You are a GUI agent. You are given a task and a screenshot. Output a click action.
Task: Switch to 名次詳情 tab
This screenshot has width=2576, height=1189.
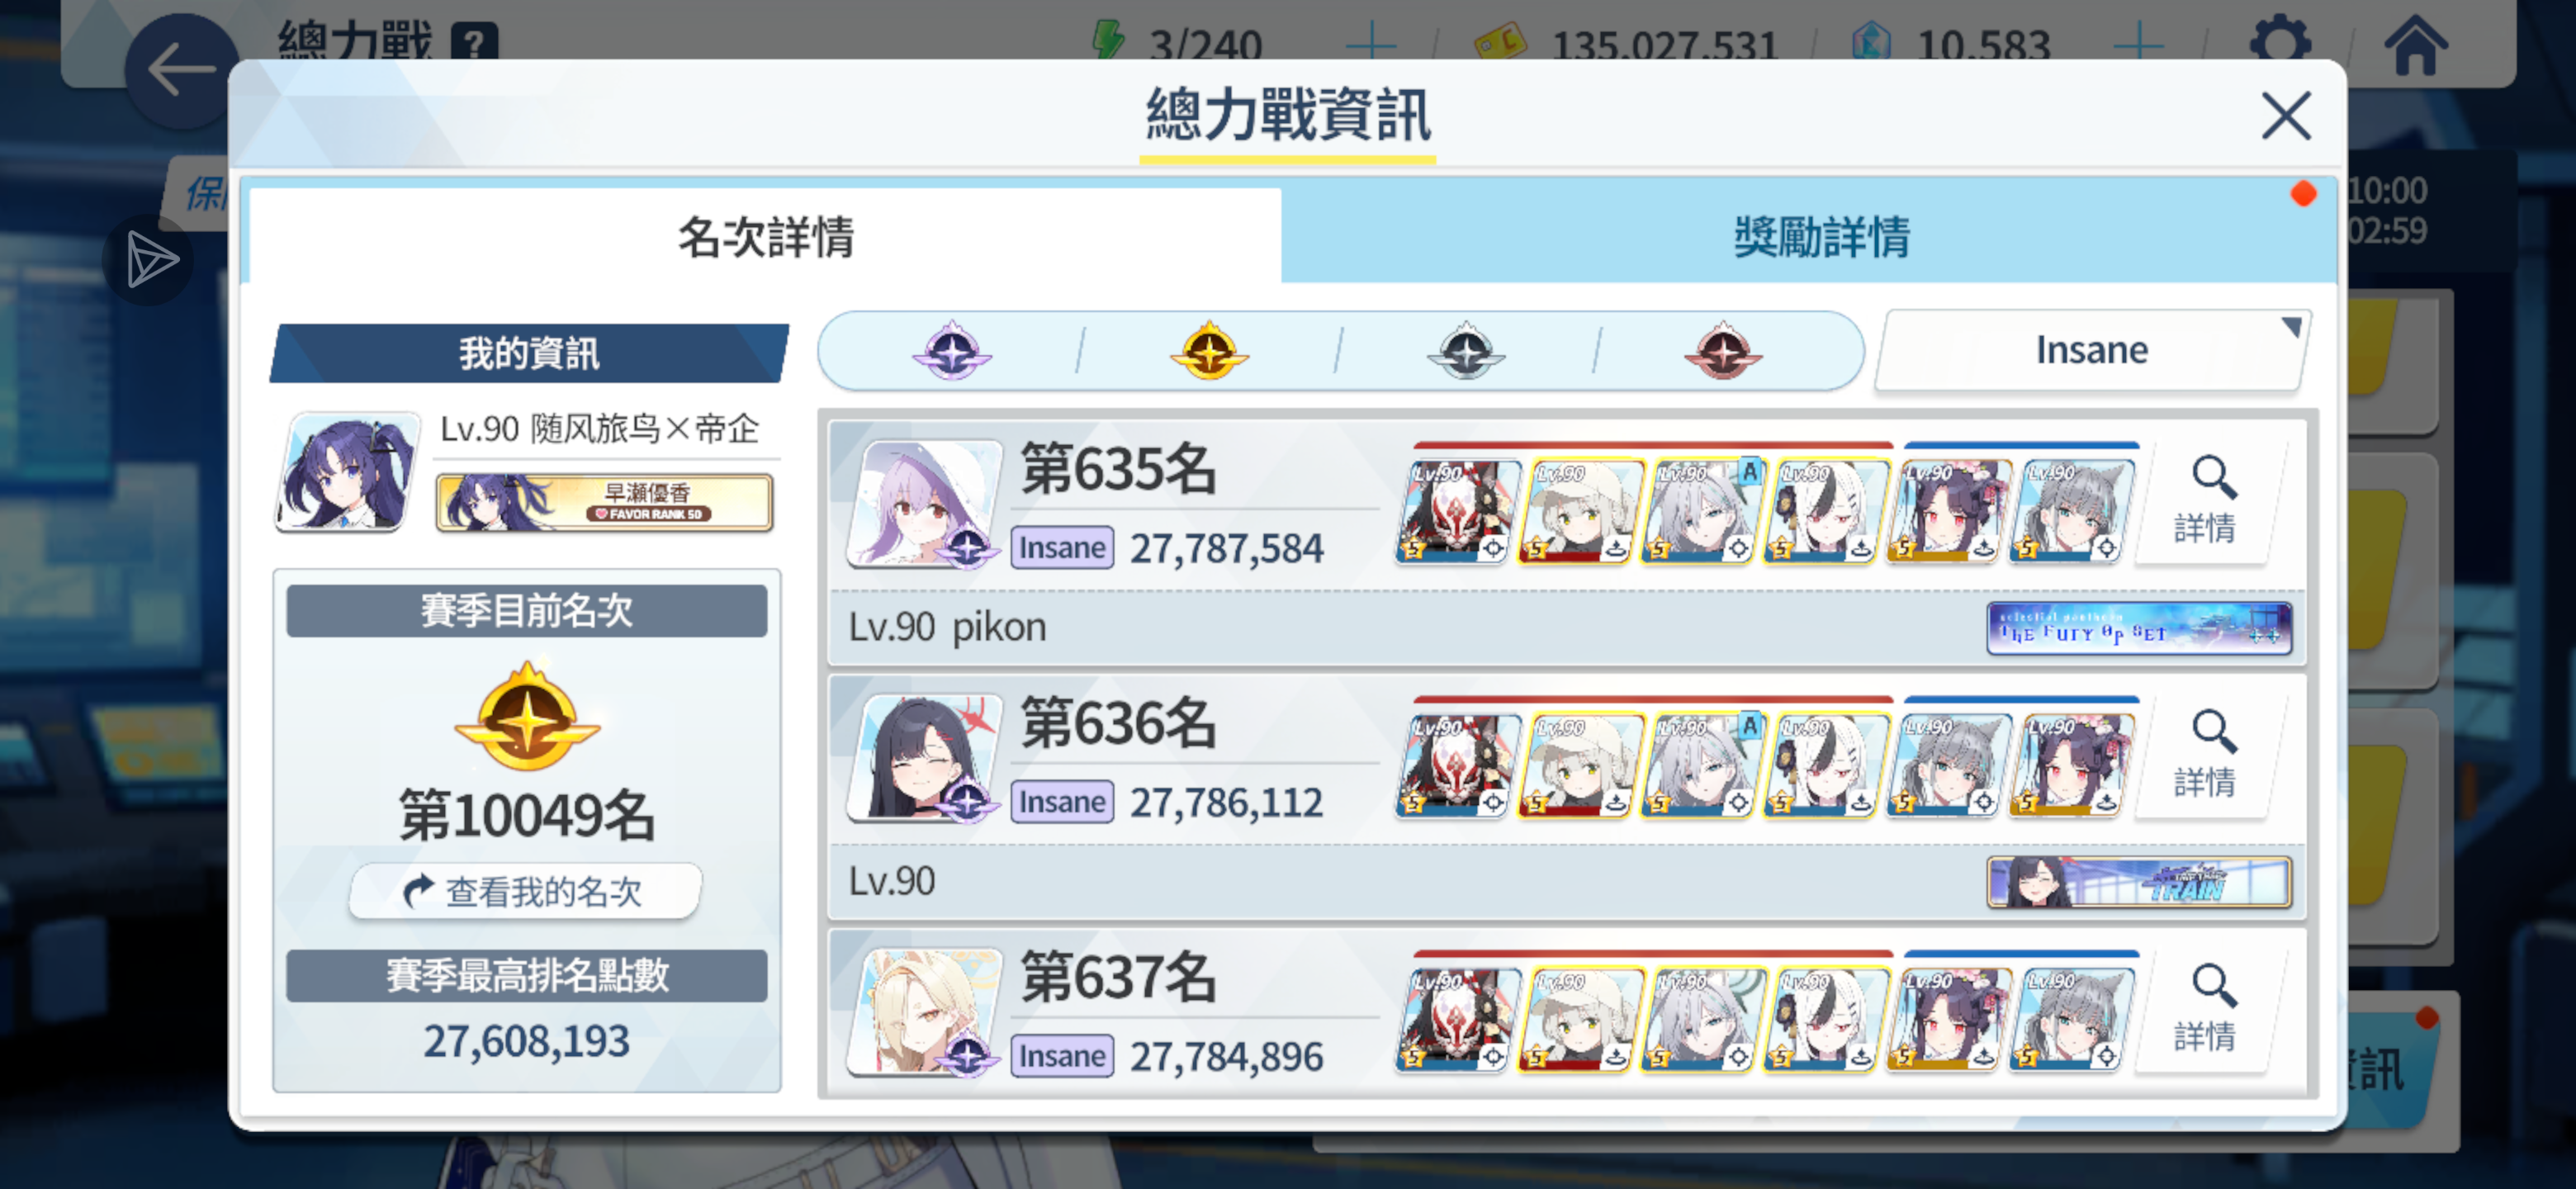click(x=765, y=236)
